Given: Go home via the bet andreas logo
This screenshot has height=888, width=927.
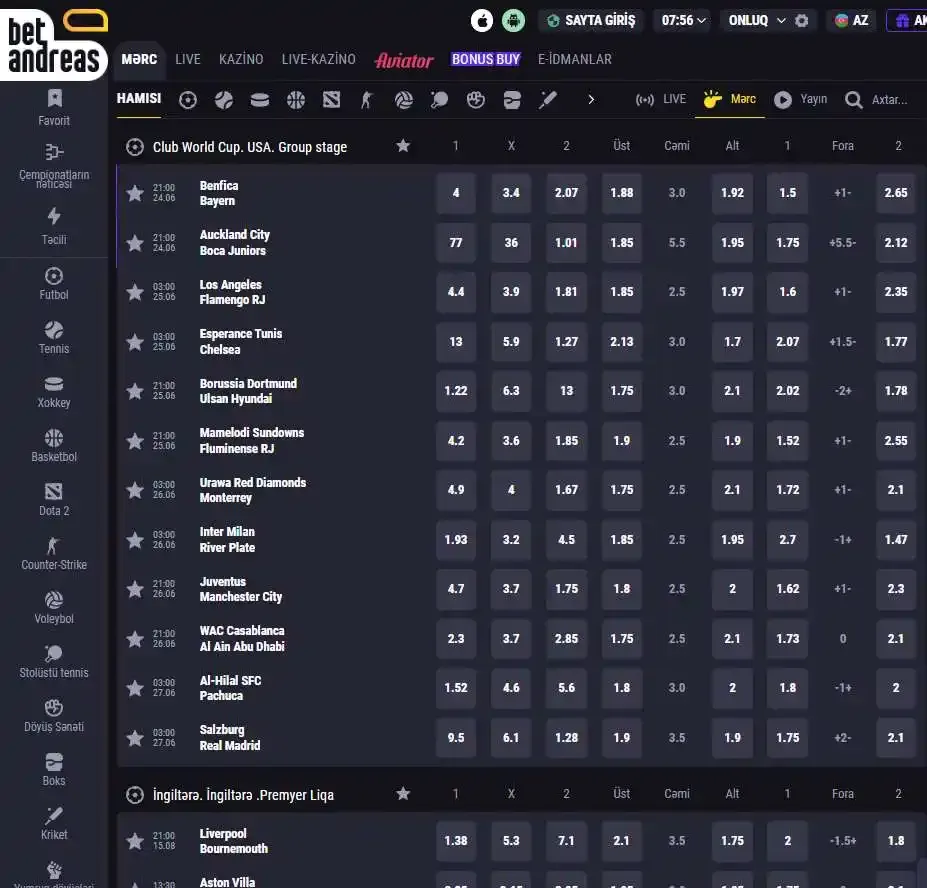Looking at the screenshot, I should pos(54,45).
